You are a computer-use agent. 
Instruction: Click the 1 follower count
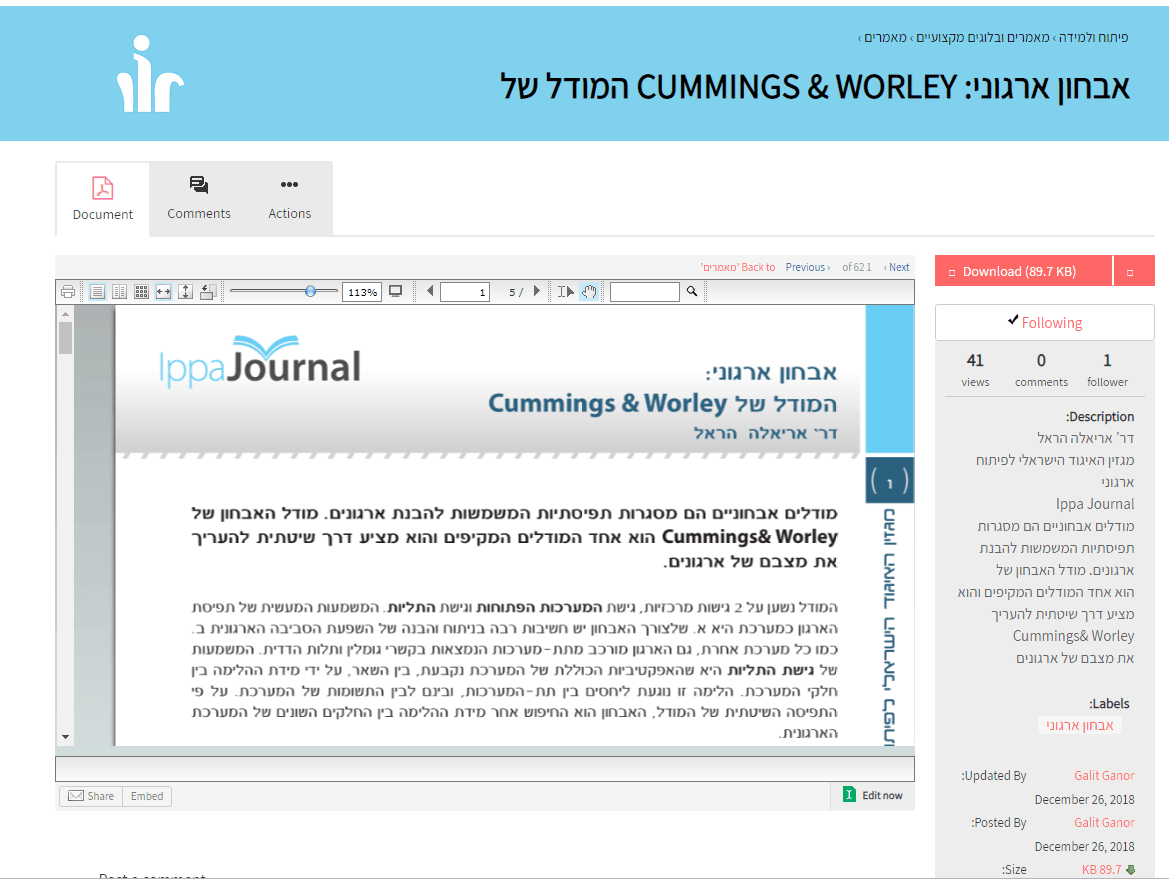tap(1107, 361)
